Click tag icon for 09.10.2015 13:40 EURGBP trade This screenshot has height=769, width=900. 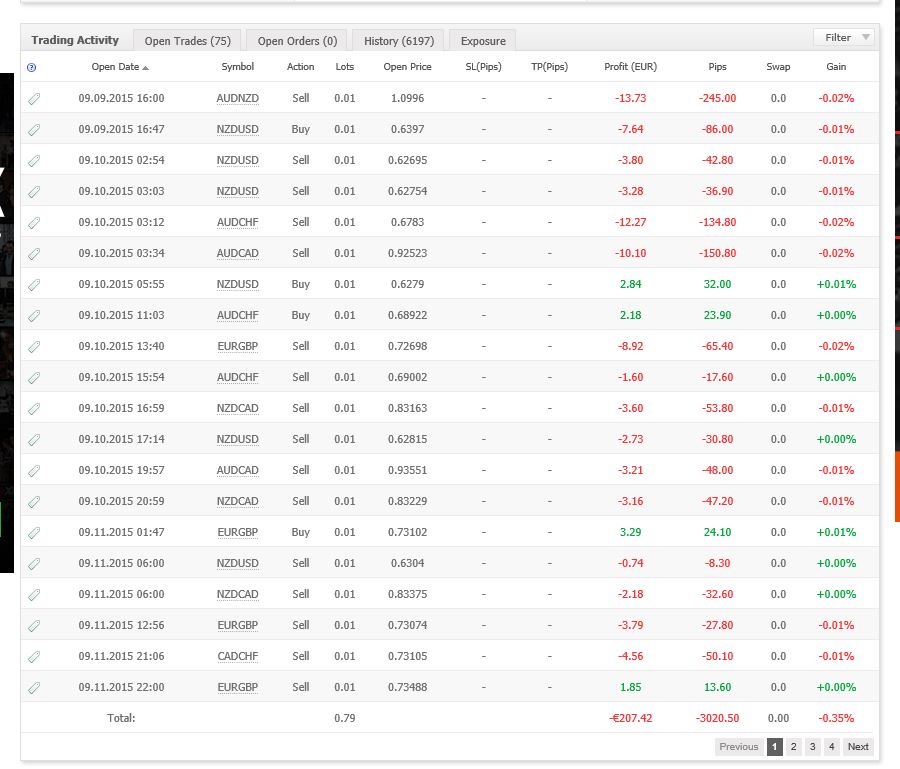[x=34, y=346]
